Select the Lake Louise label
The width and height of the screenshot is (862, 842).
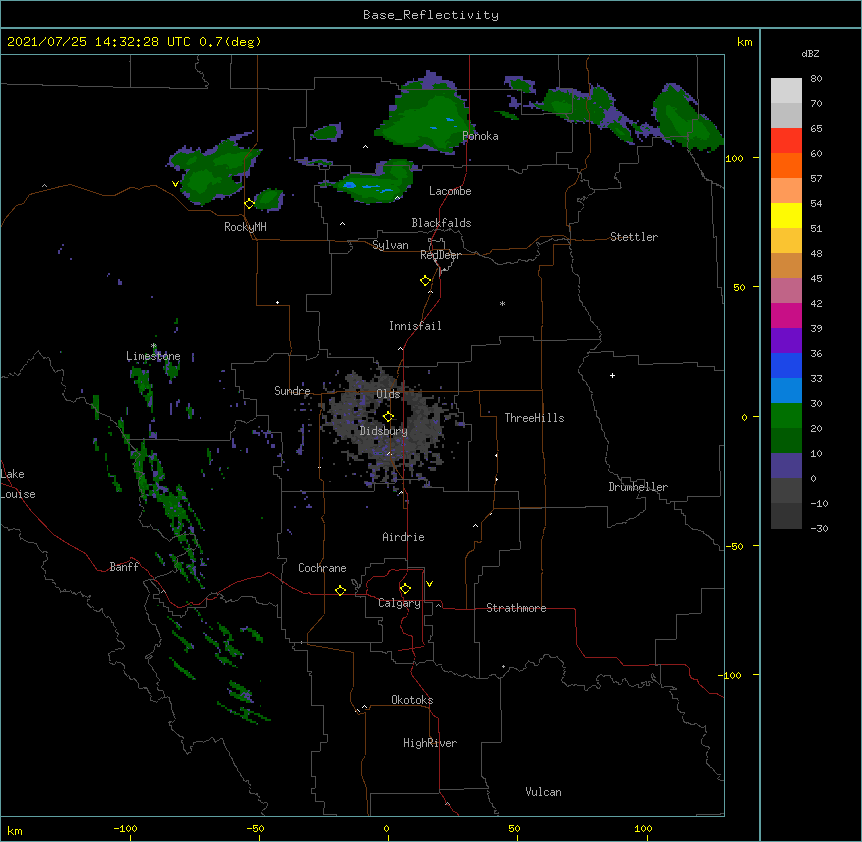(x=18, y=484)
